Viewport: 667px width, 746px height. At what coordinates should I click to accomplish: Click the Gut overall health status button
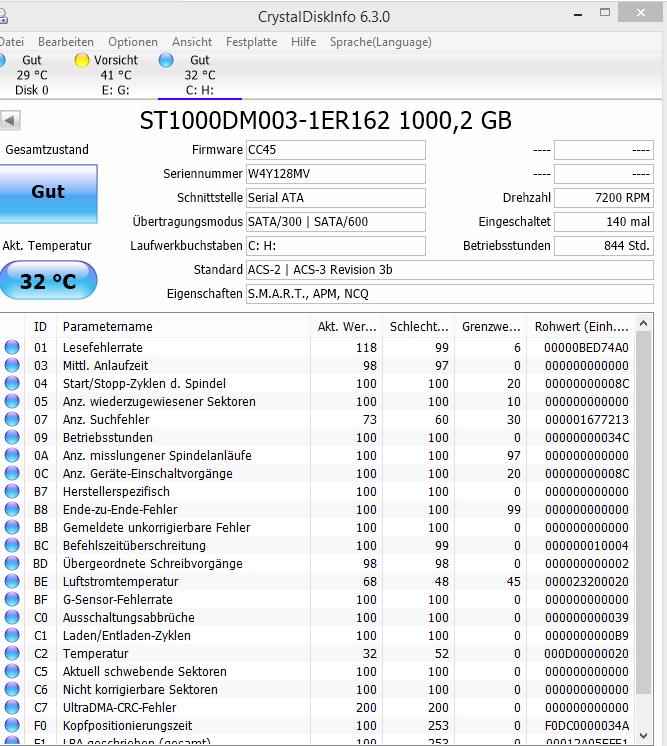click(48, 193)
